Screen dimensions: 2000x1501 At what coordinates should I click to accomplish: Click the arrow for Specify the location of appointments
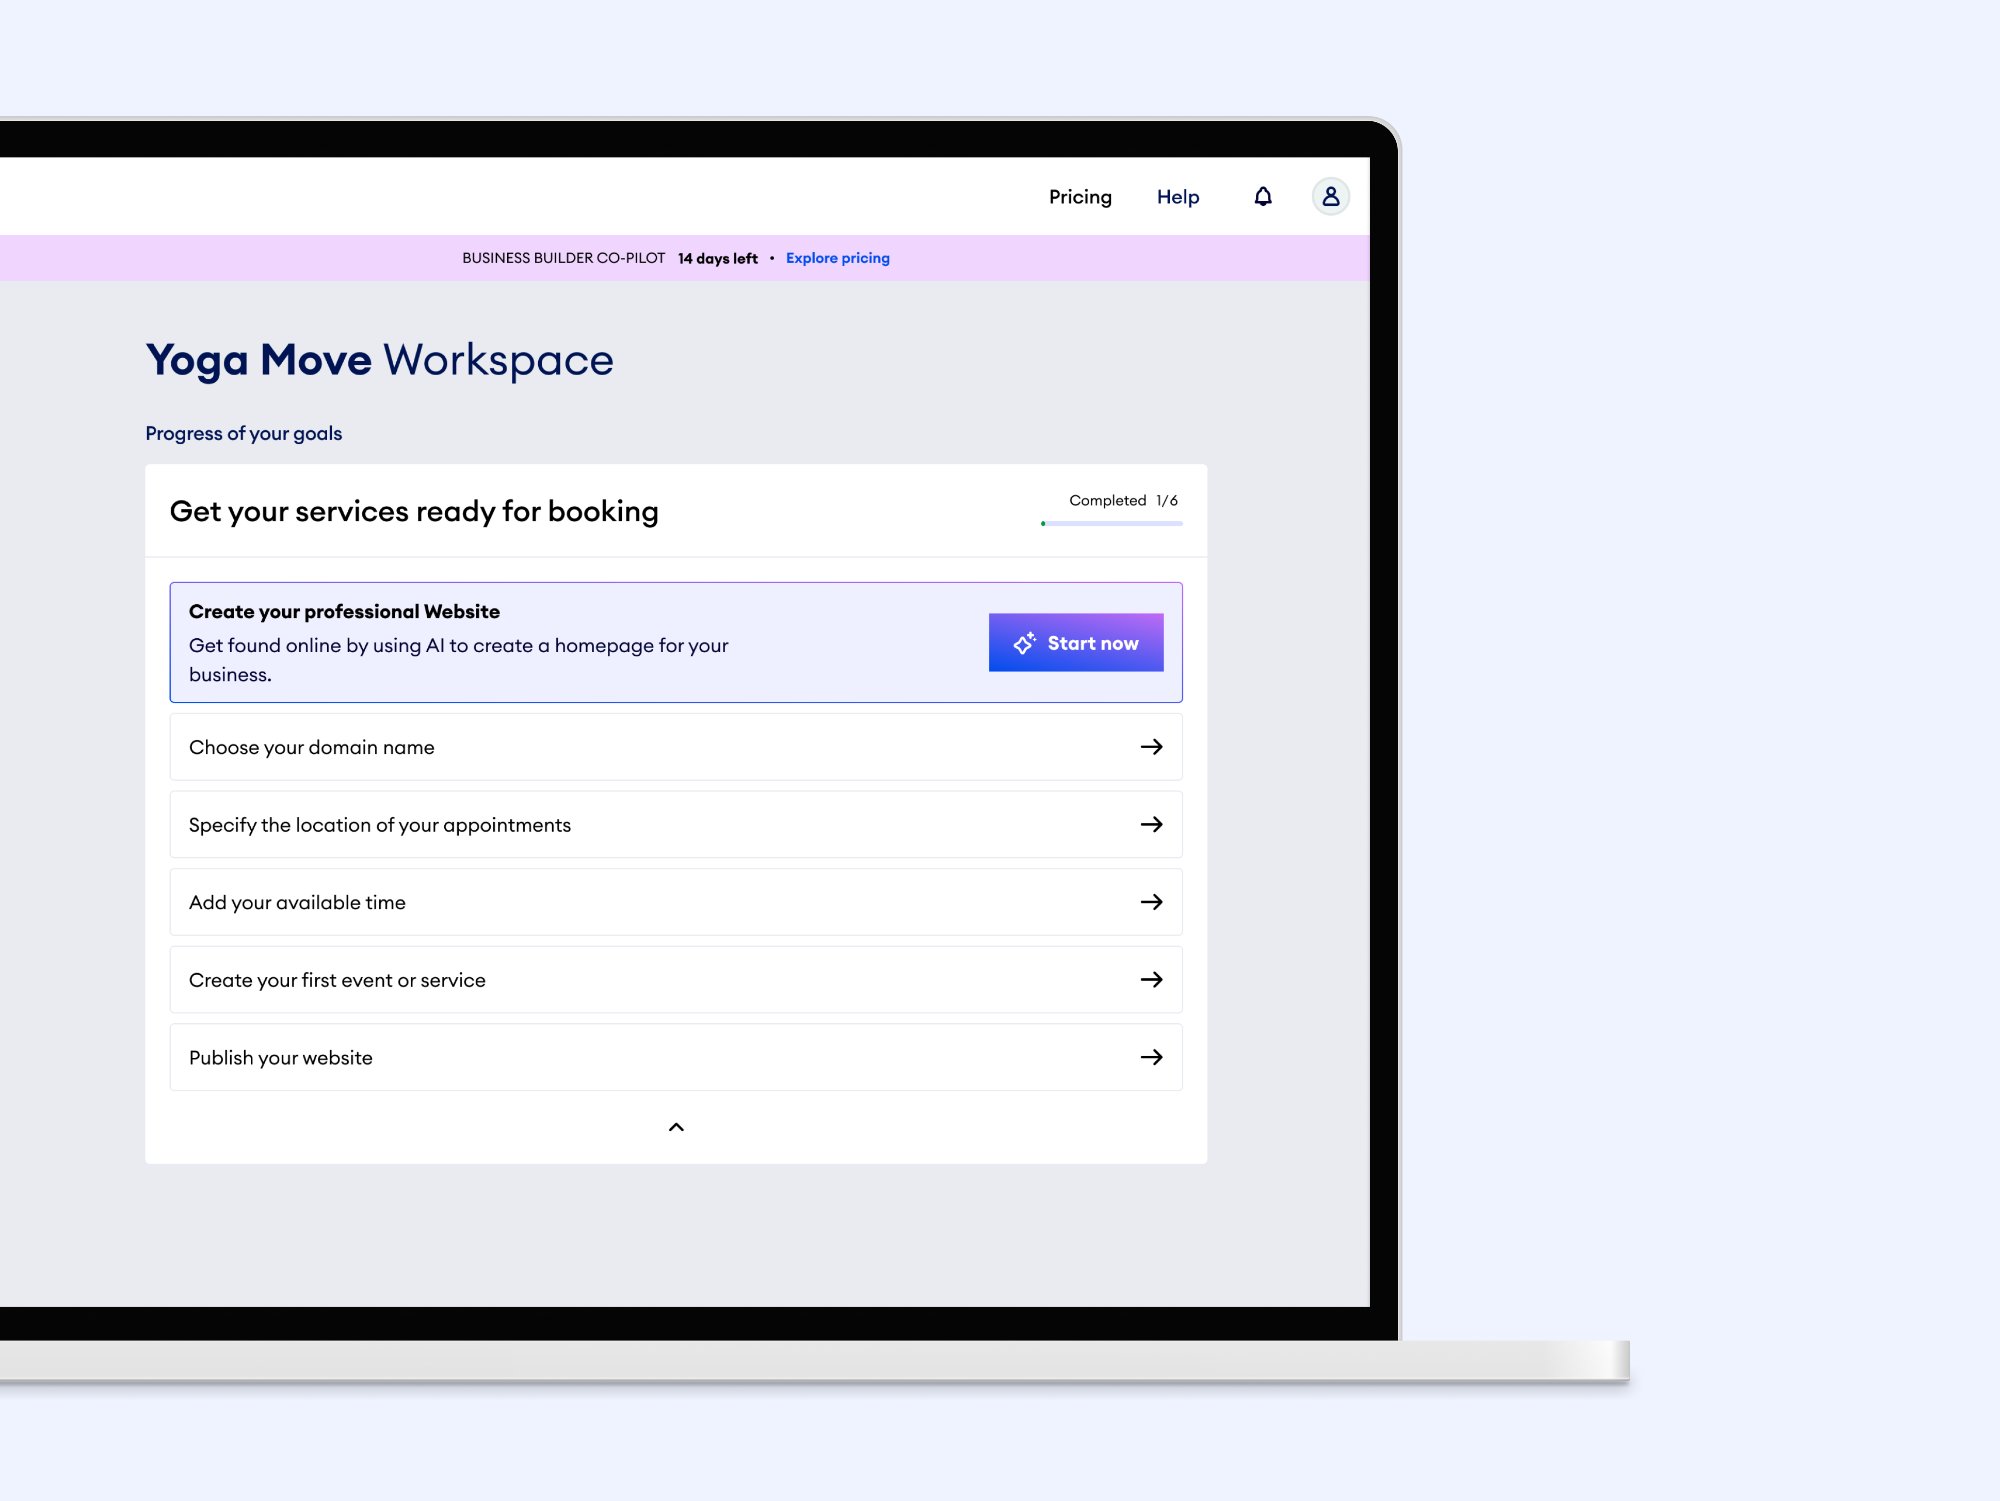click(x=1151, y=824)
